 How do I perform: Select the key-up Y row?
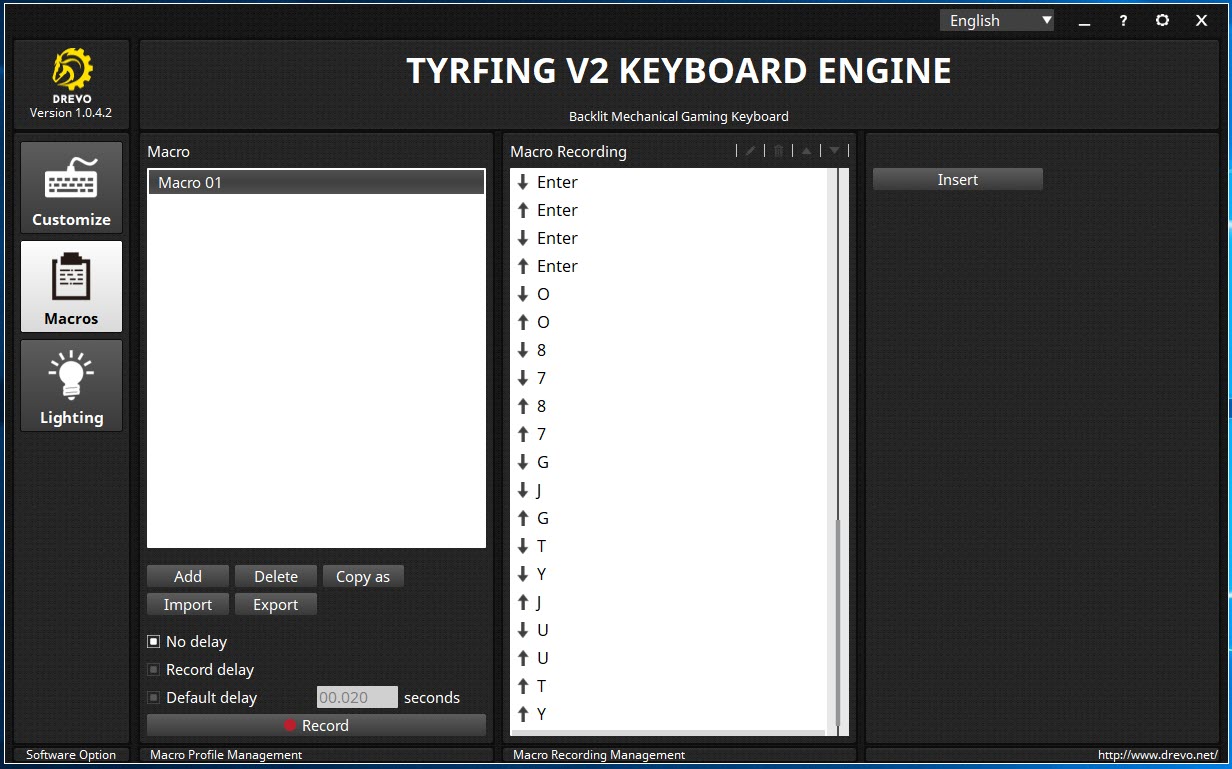[670, 714]
